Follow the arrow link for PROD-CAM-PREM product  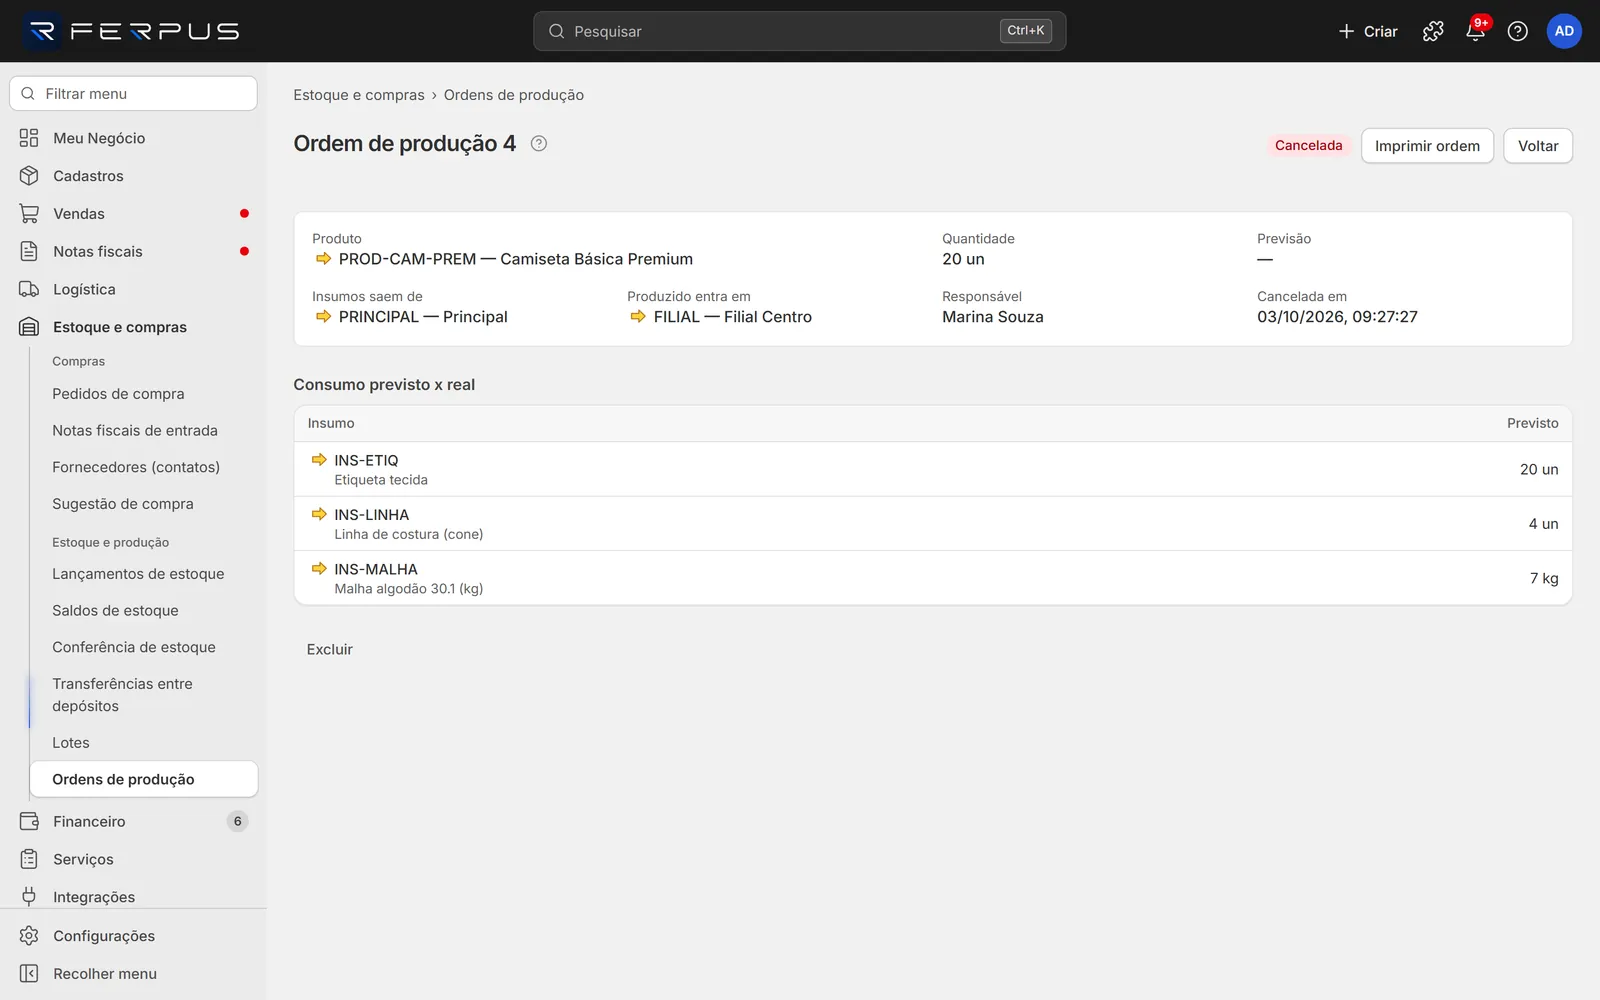pos(323,259)
